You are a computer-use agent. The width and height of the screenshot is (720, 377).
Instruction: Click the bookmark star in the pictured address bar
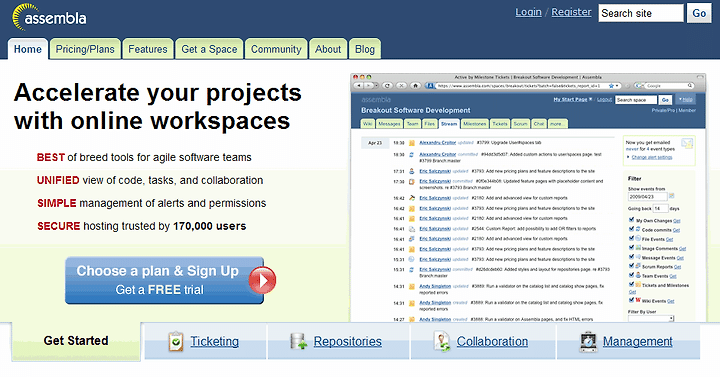coord(611,86)
